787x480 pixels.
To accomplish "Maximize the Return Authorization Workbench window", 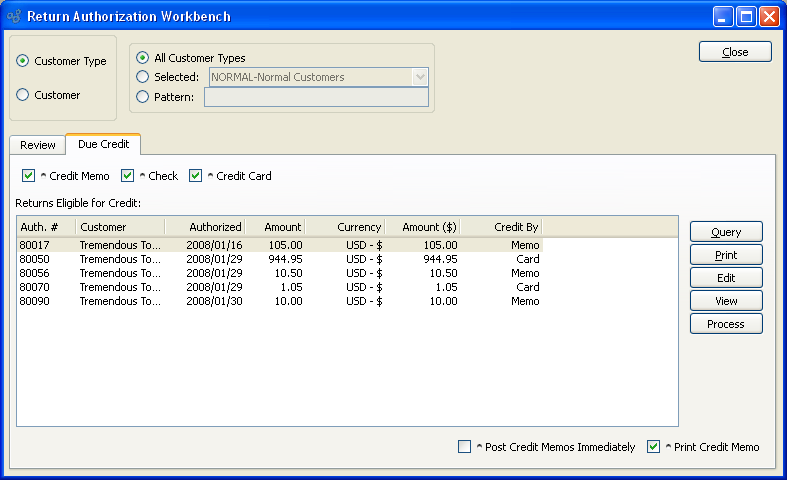I will point(746,17).
